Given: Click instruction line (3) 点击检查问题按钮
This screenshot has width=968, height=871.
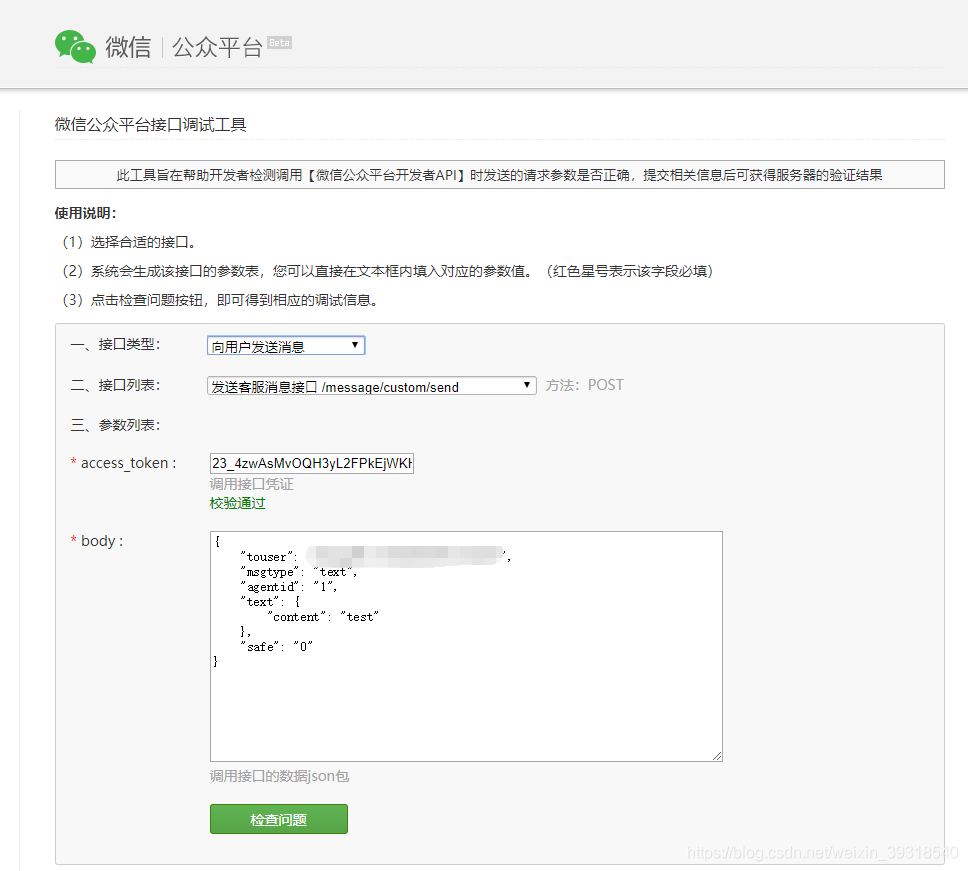Looking at the screenshot, I should click(x=220, y=300).
